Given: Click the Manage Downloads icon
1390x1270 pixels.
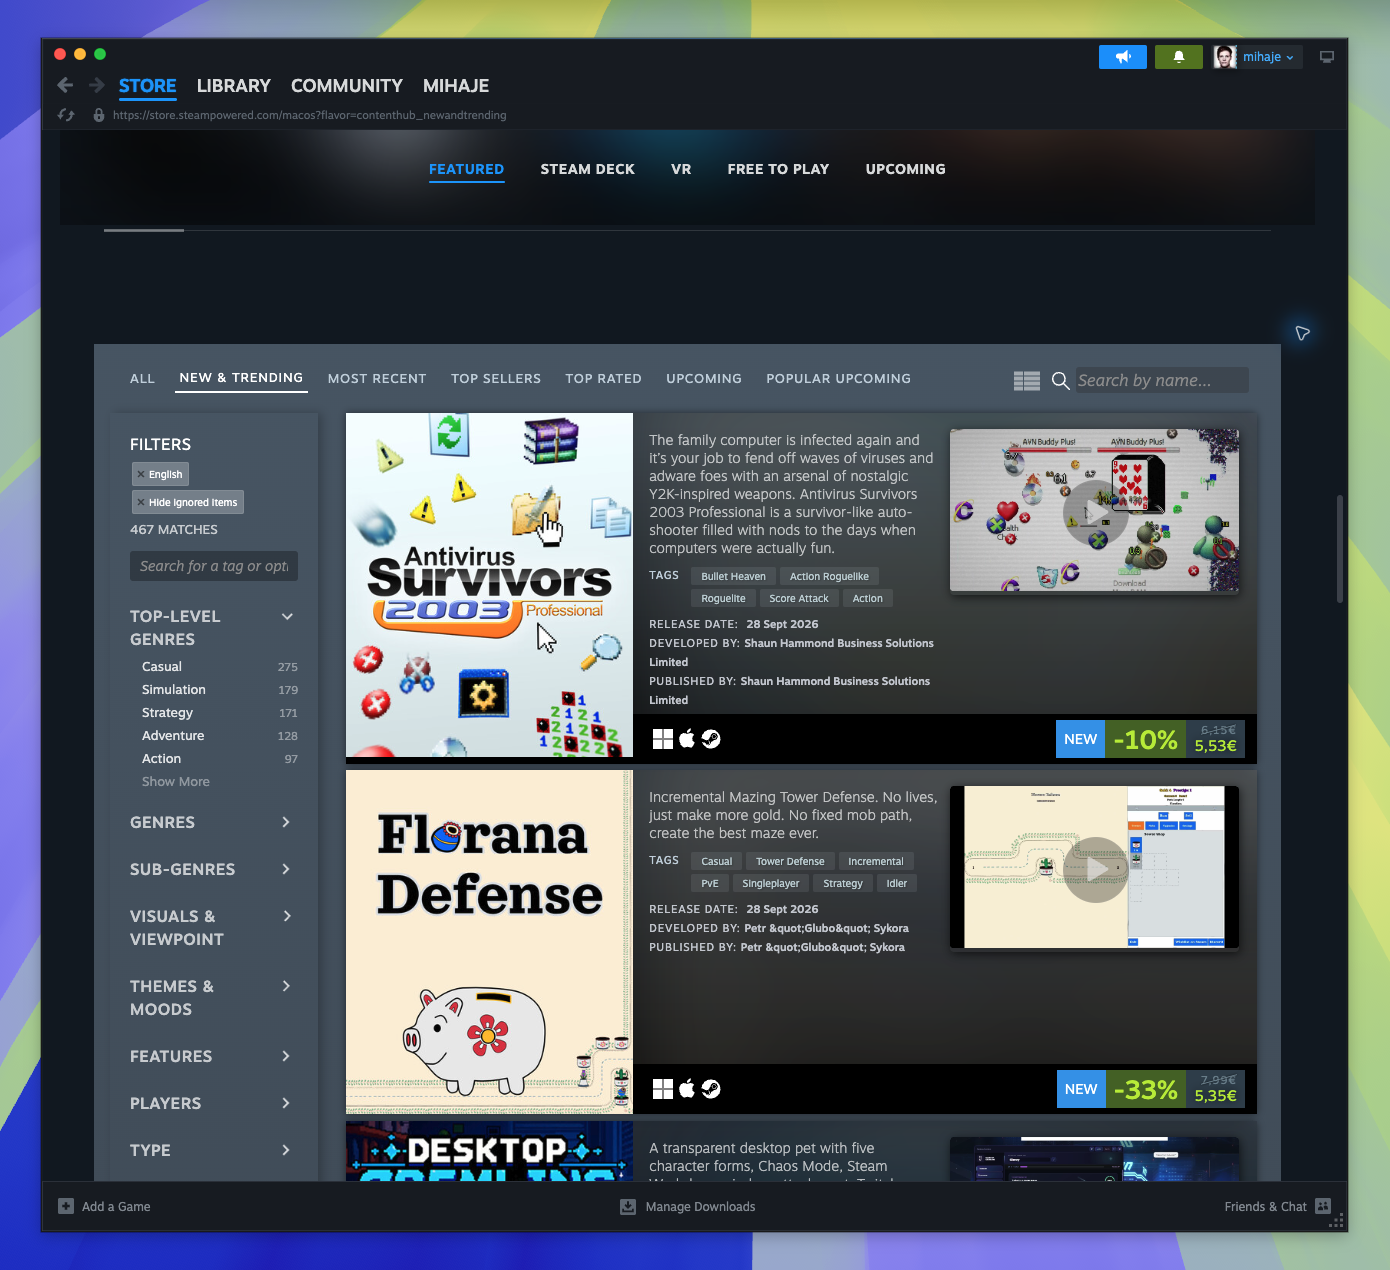Looking at the screenshot, I should [628, 1207].
